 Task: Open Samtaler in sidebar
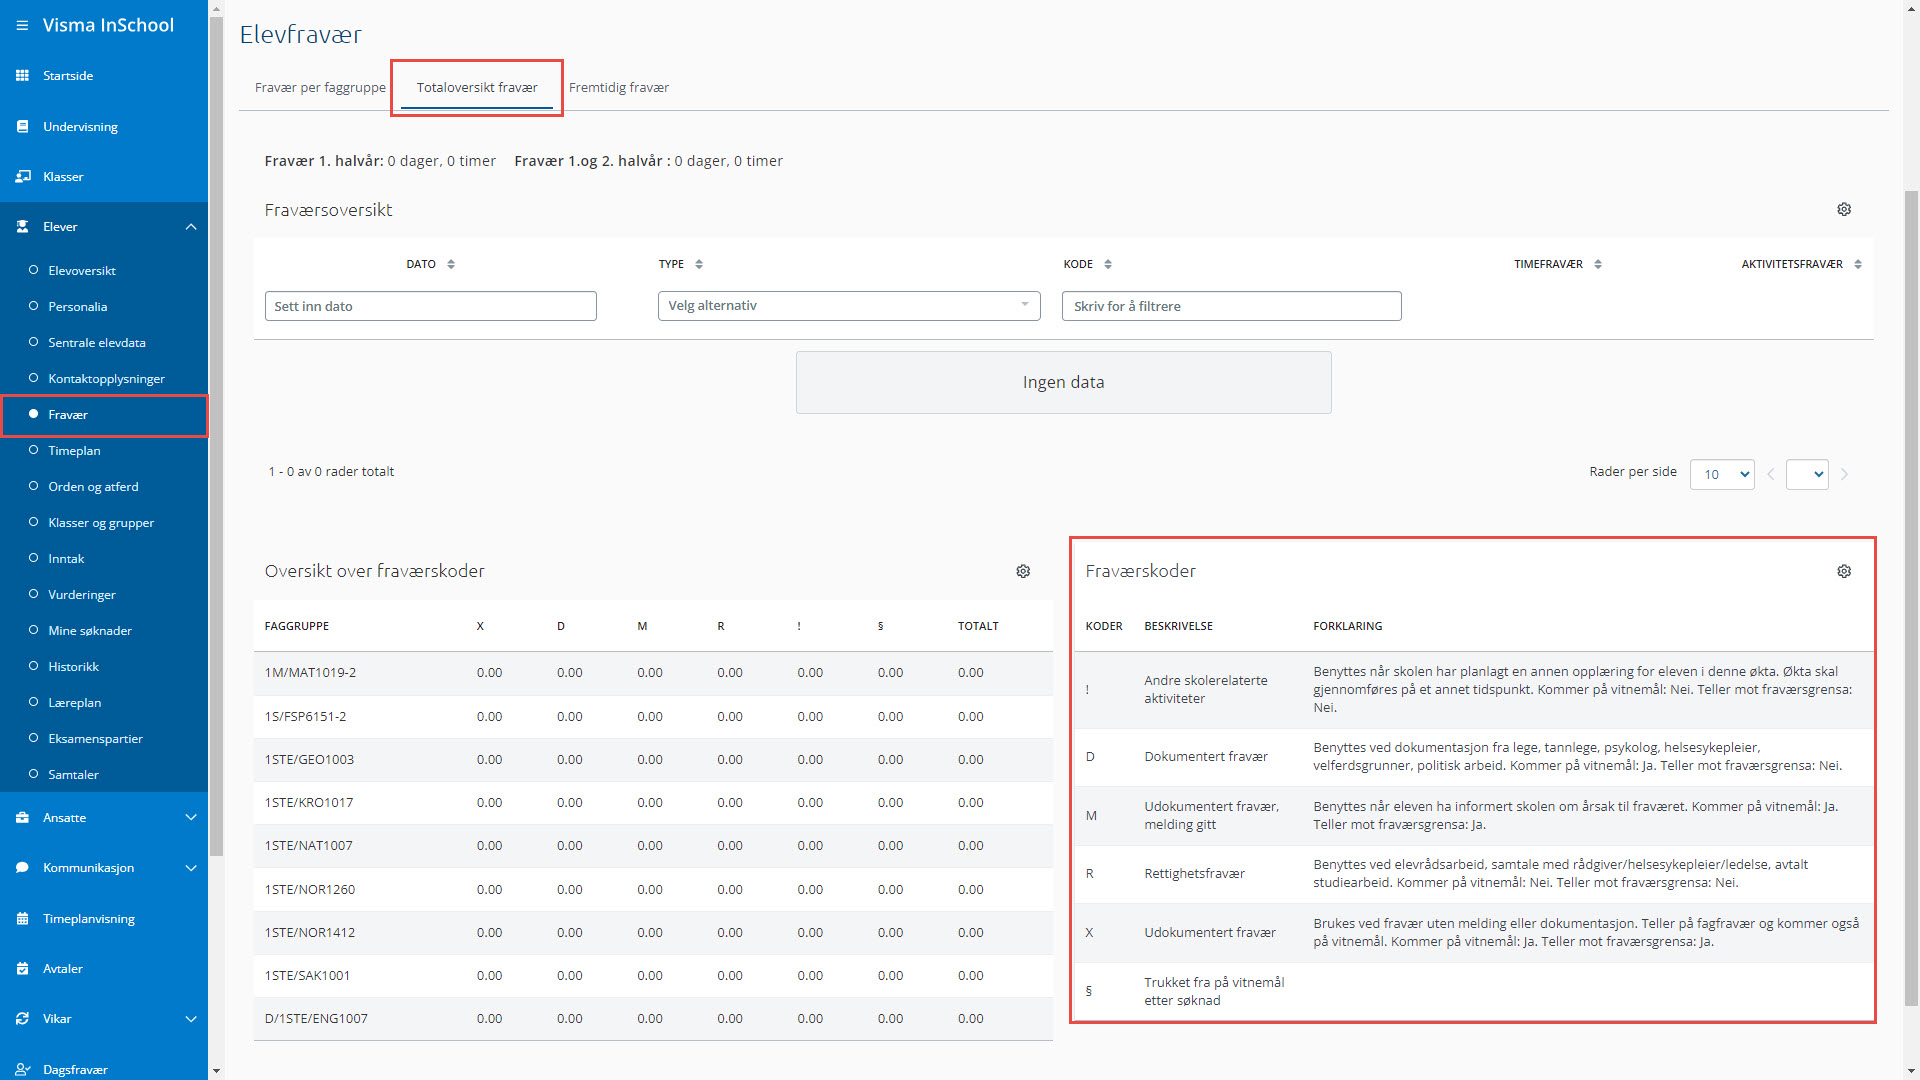pyautogui.click(x=74, y=775)
